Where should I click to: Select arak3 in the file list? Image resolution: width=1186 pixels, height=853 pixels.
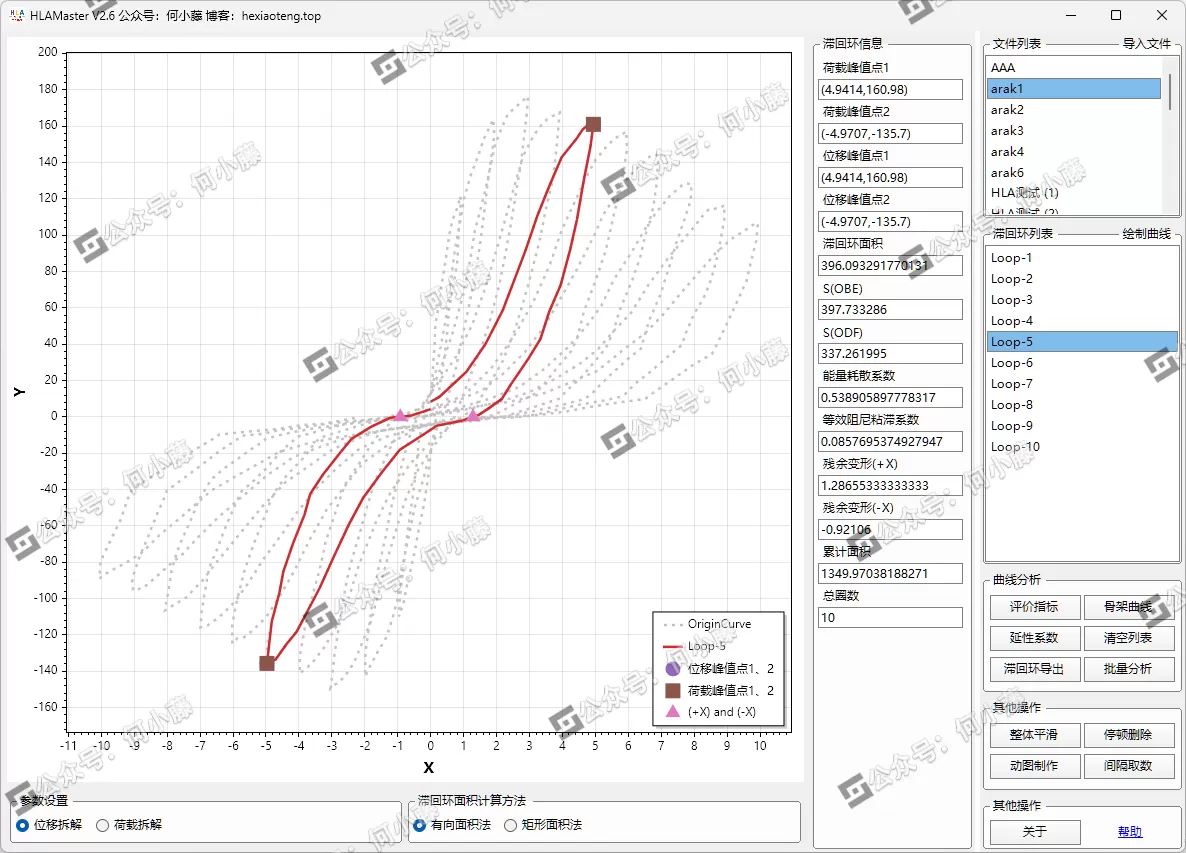[x=1007, y=131]
